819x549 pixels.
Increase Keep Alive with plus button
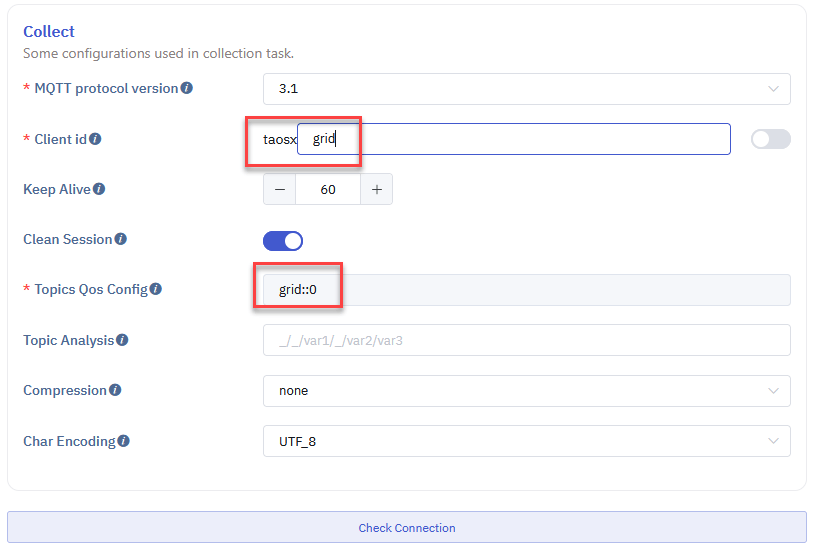pos(376,189)
